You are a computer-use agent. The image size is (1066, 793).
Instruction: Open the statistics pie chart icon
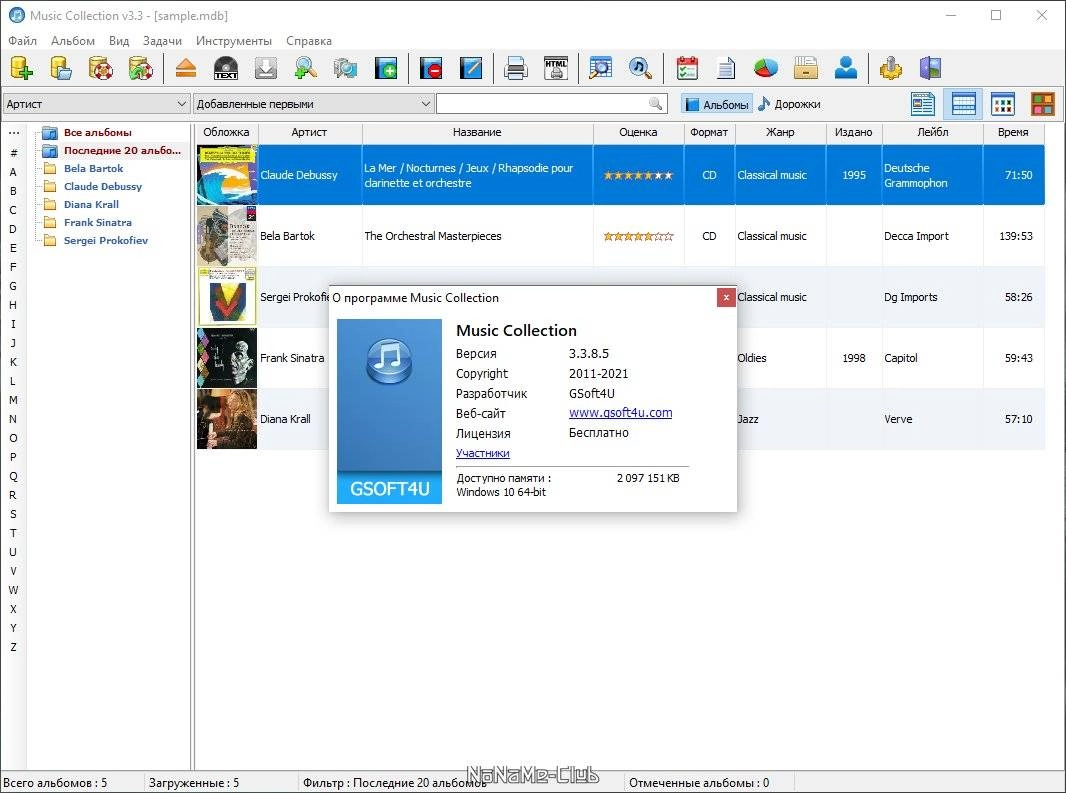(x=766, y=68)
